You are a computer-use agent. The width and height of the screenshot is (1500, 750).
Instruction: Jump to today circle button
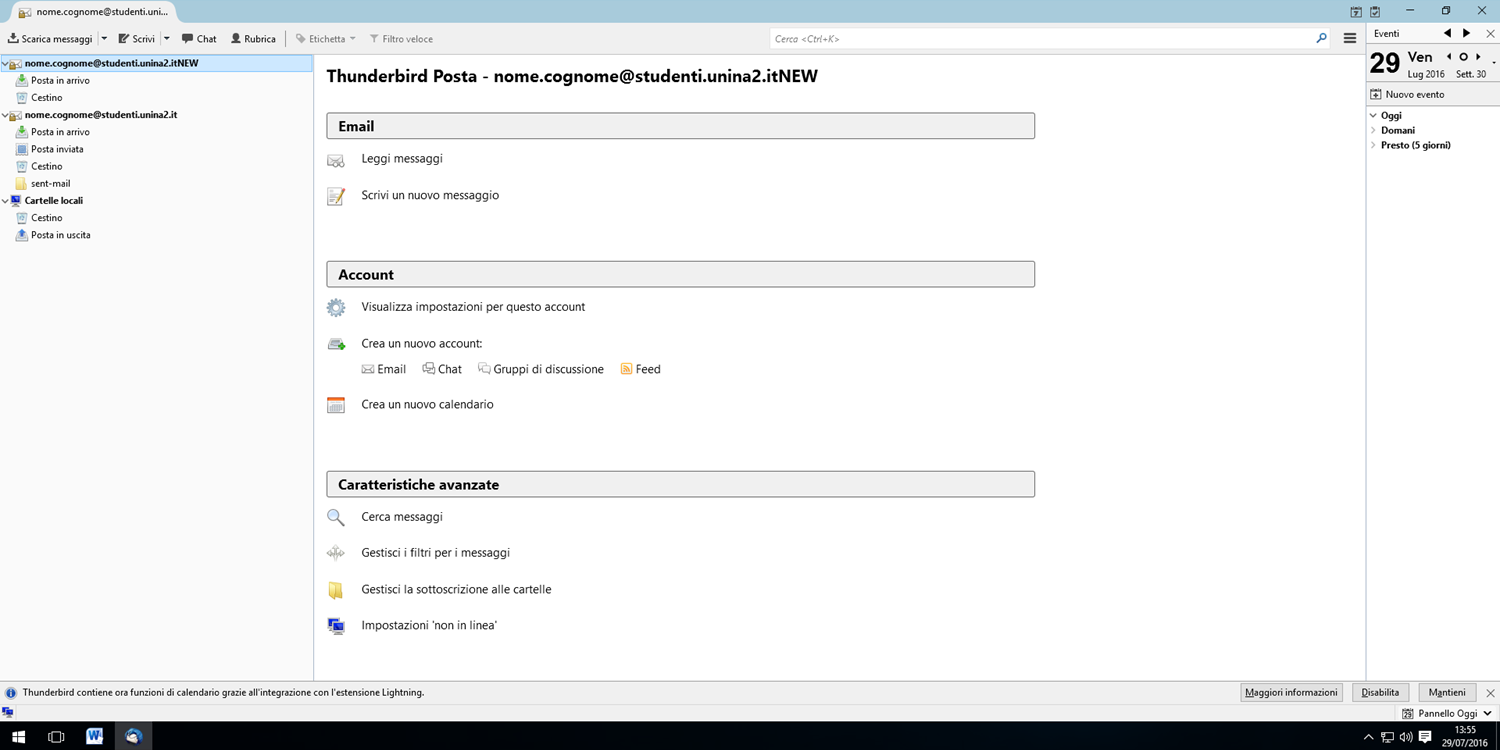[1463, 57]
